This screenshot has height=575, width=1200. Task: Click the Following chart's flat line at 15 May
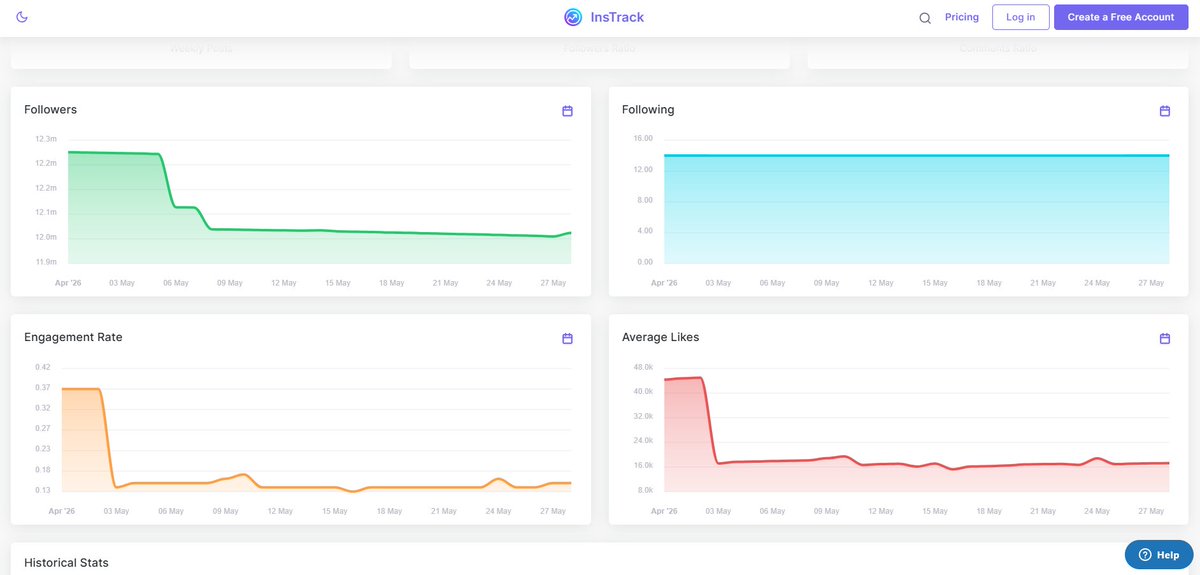(935, 155)
